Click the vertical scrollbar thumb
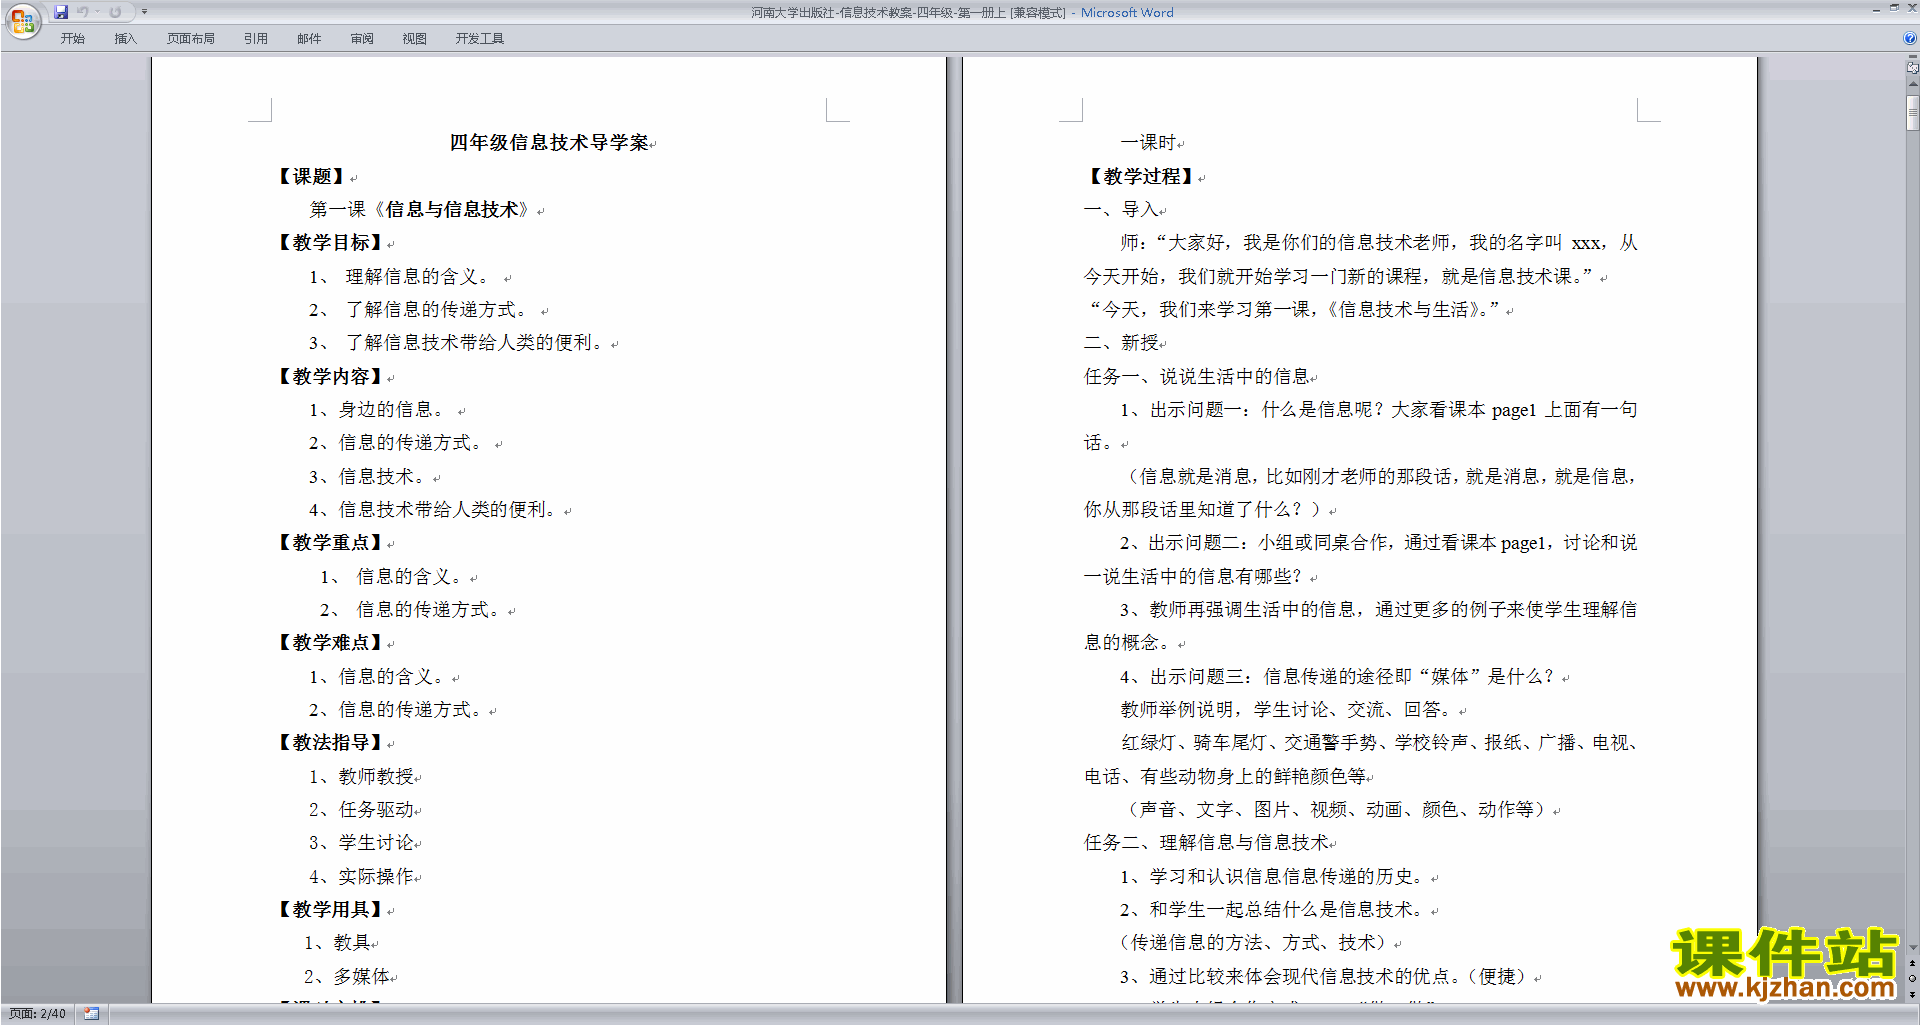 click(x=1912, y=112)
